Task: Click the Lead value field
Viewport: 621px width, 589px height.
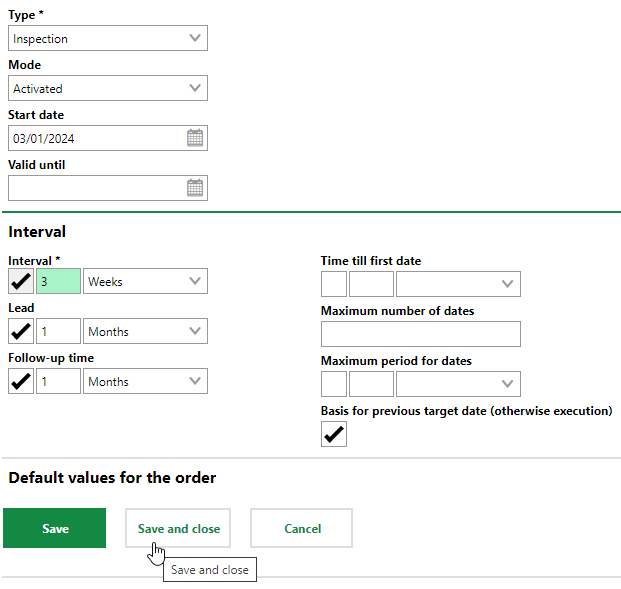Action: click(58, 331)
